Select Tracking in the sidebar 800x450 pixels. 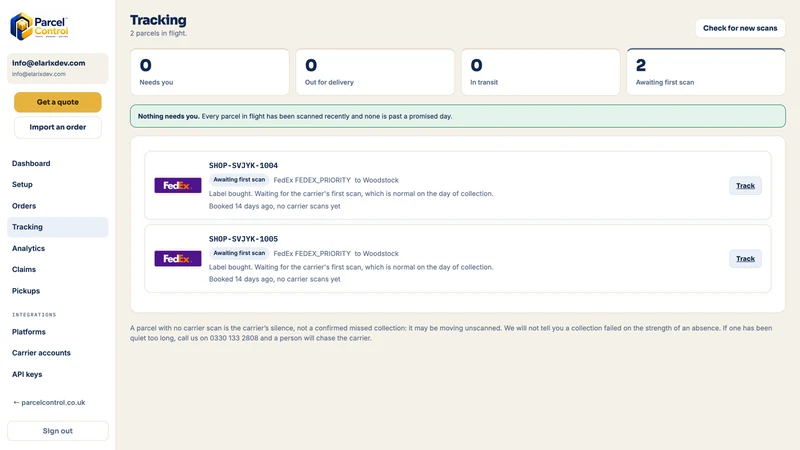(58, 227)
